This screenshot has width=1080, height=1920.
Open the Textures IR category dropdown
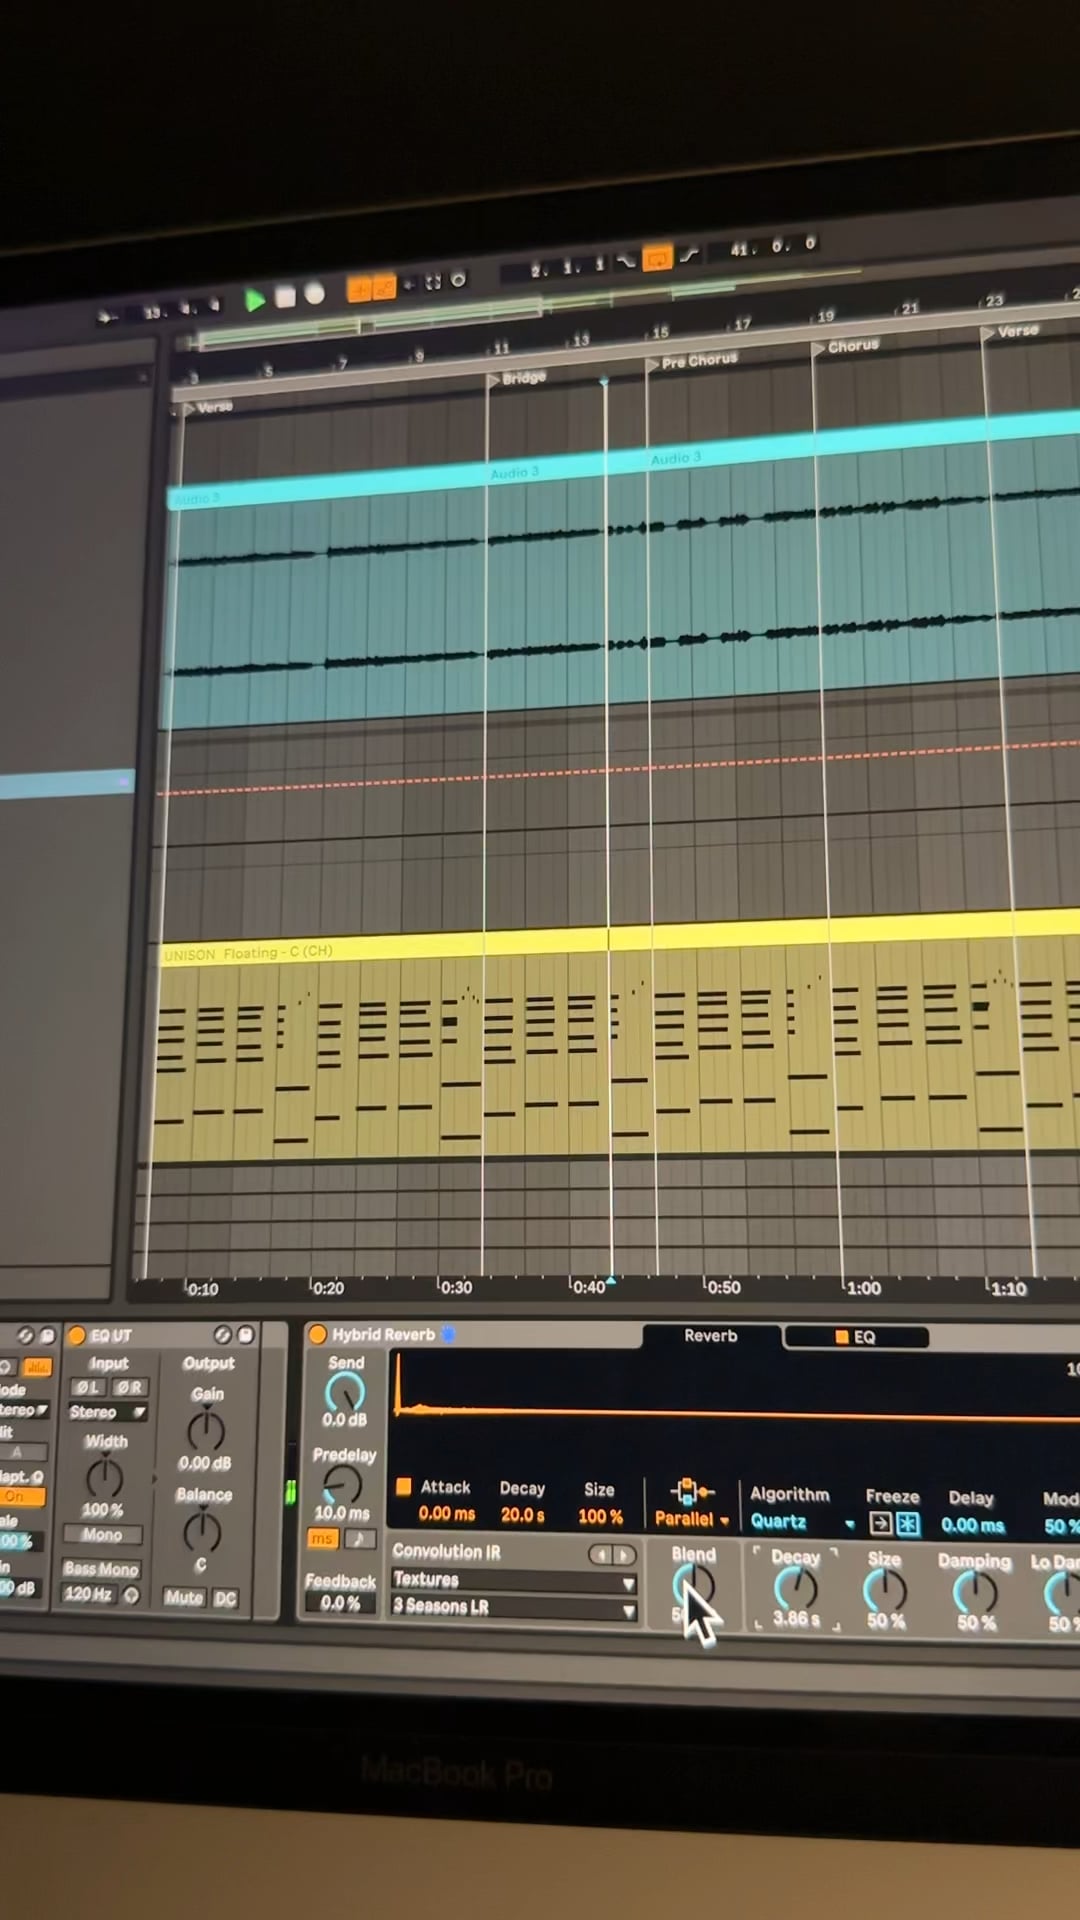513,1581
